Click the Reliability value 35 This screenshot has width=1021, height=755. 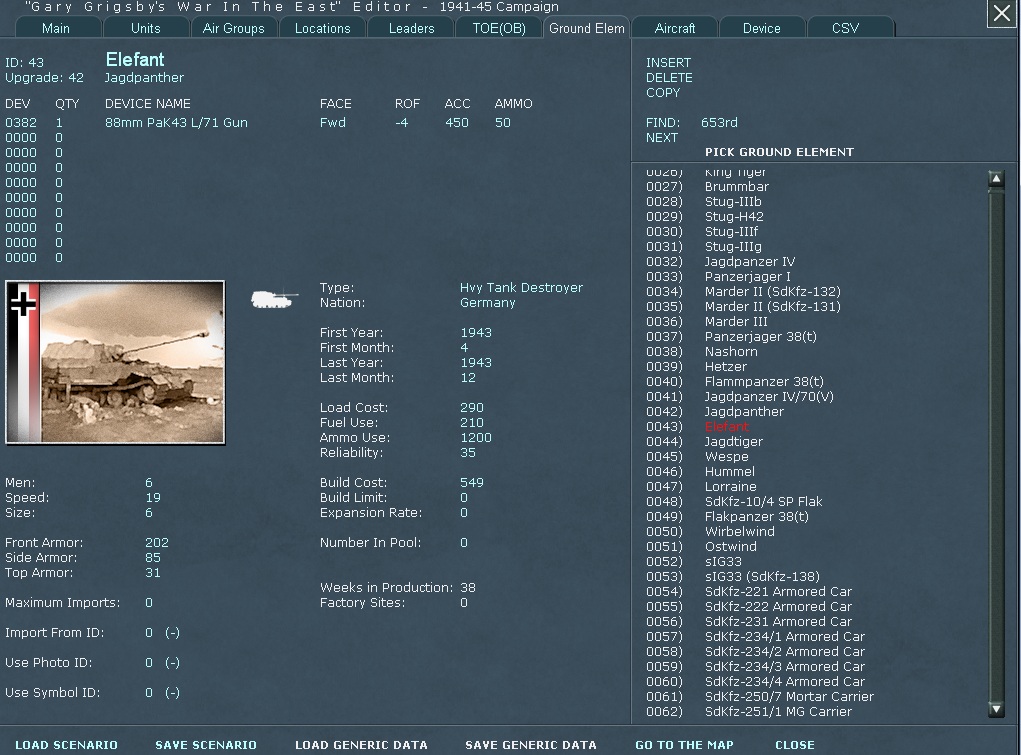point(468,453)
